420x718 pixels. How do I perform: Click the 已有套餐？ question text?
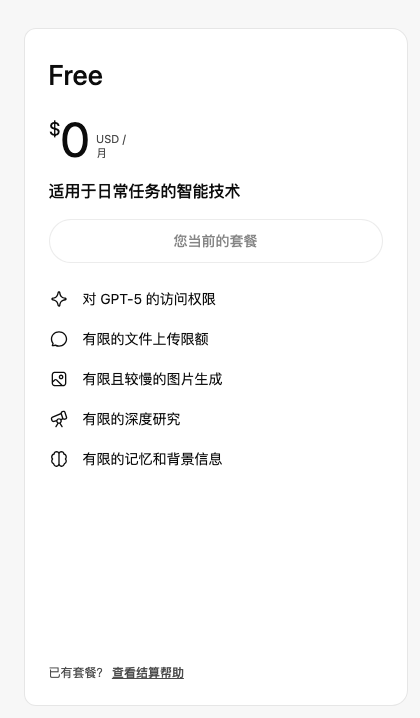tap(76, 673)
